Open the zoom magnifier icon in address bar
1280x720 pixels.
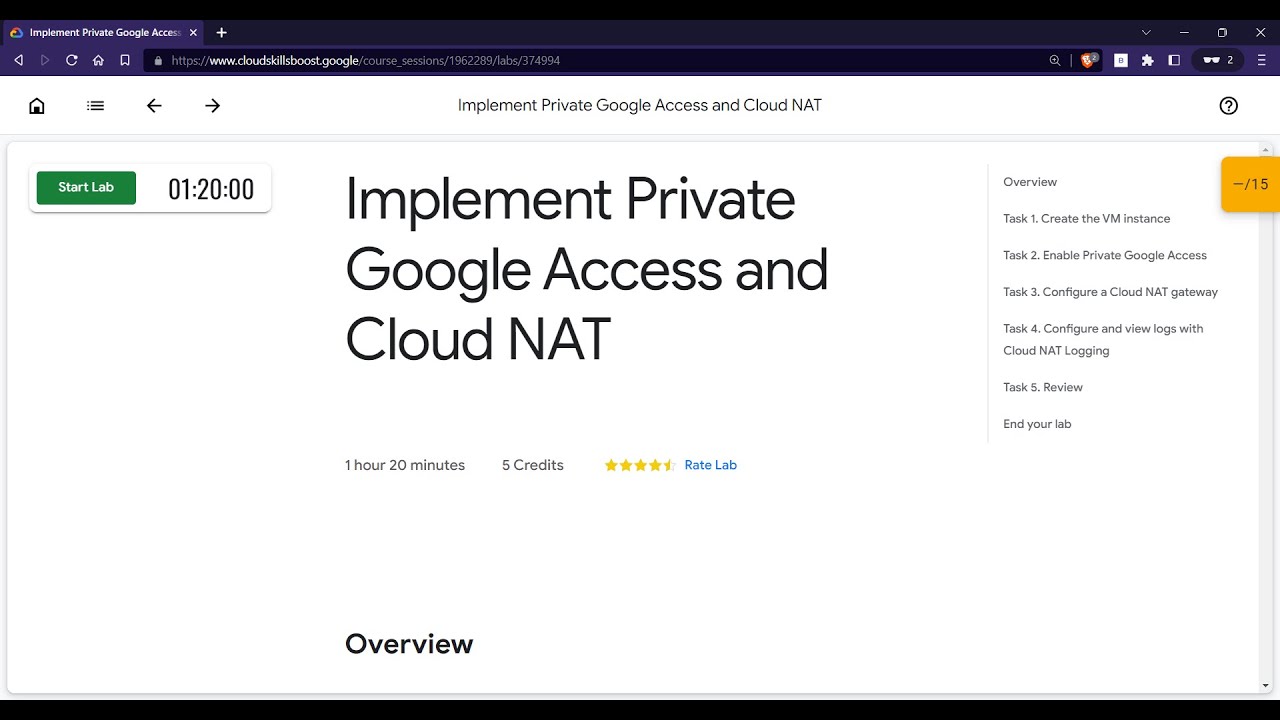coord(1055,60)
